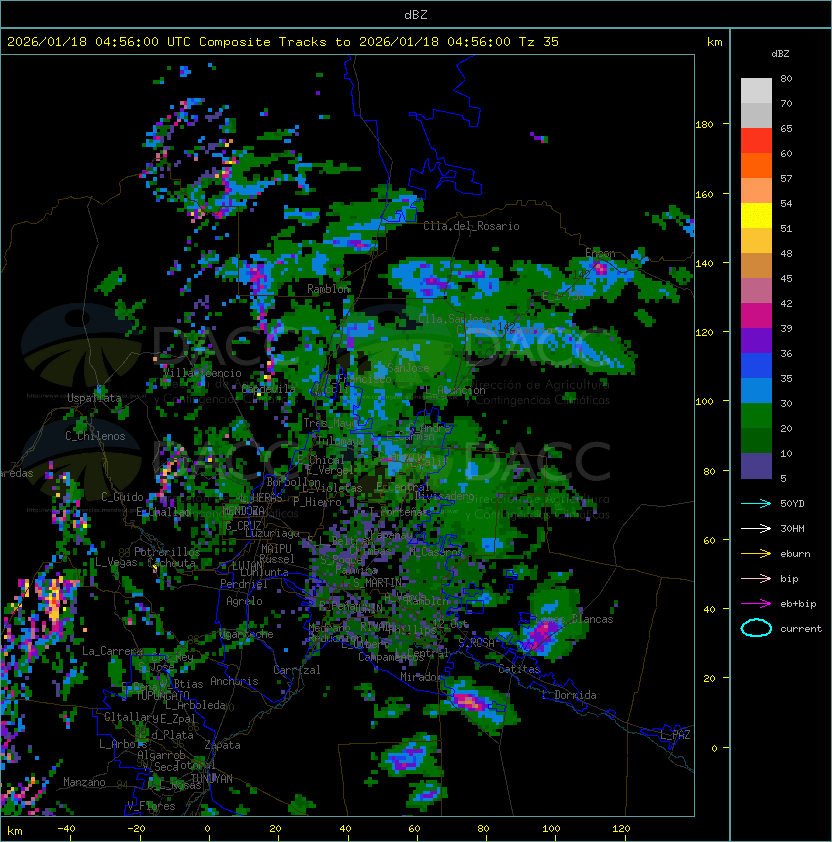The image size is (832, 842).
Task: Pick the slate 5–10 dBZ legend swatch
Action: 756,466
